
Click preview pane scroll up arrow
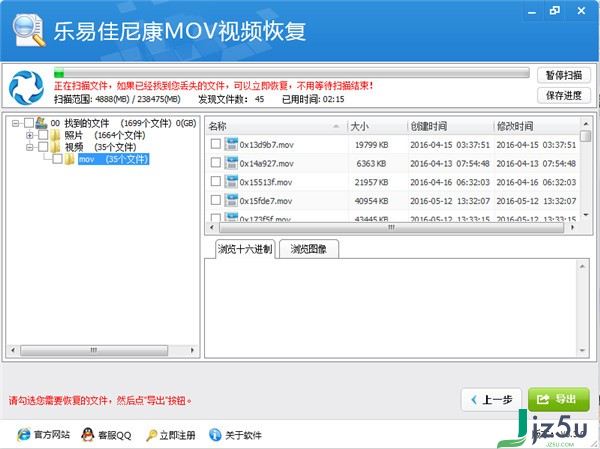pyautogui.click(x=582, y=266)
